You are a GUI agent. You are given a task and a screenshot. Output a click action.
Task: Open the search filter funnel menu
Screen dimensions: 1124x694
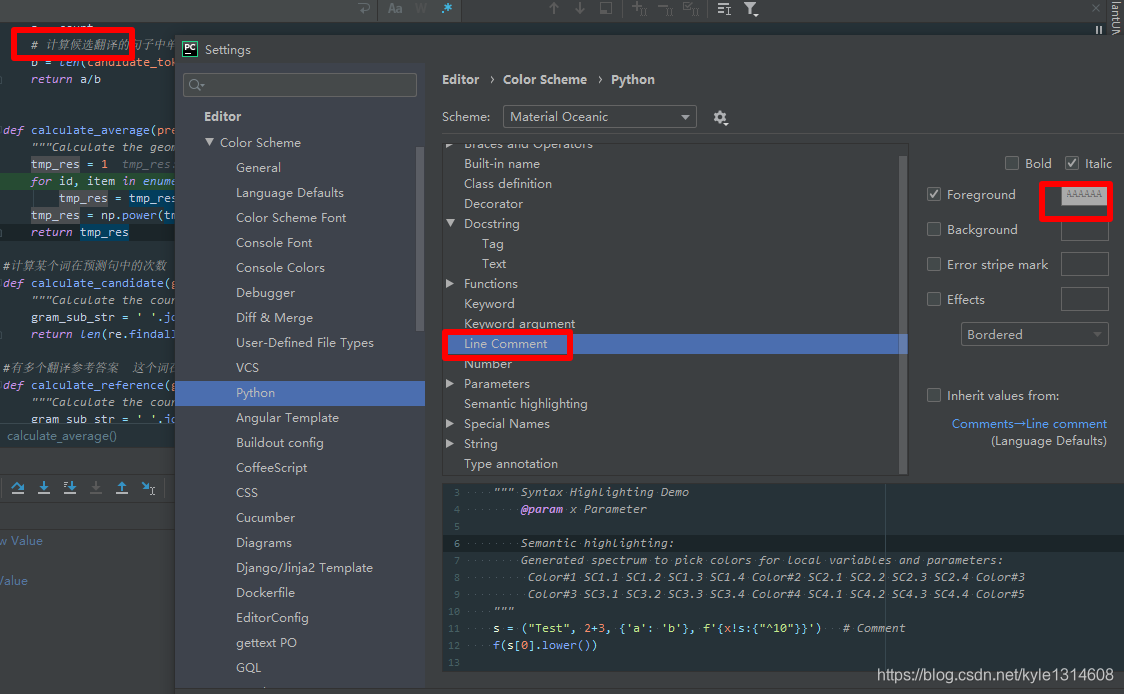point(751,9)
